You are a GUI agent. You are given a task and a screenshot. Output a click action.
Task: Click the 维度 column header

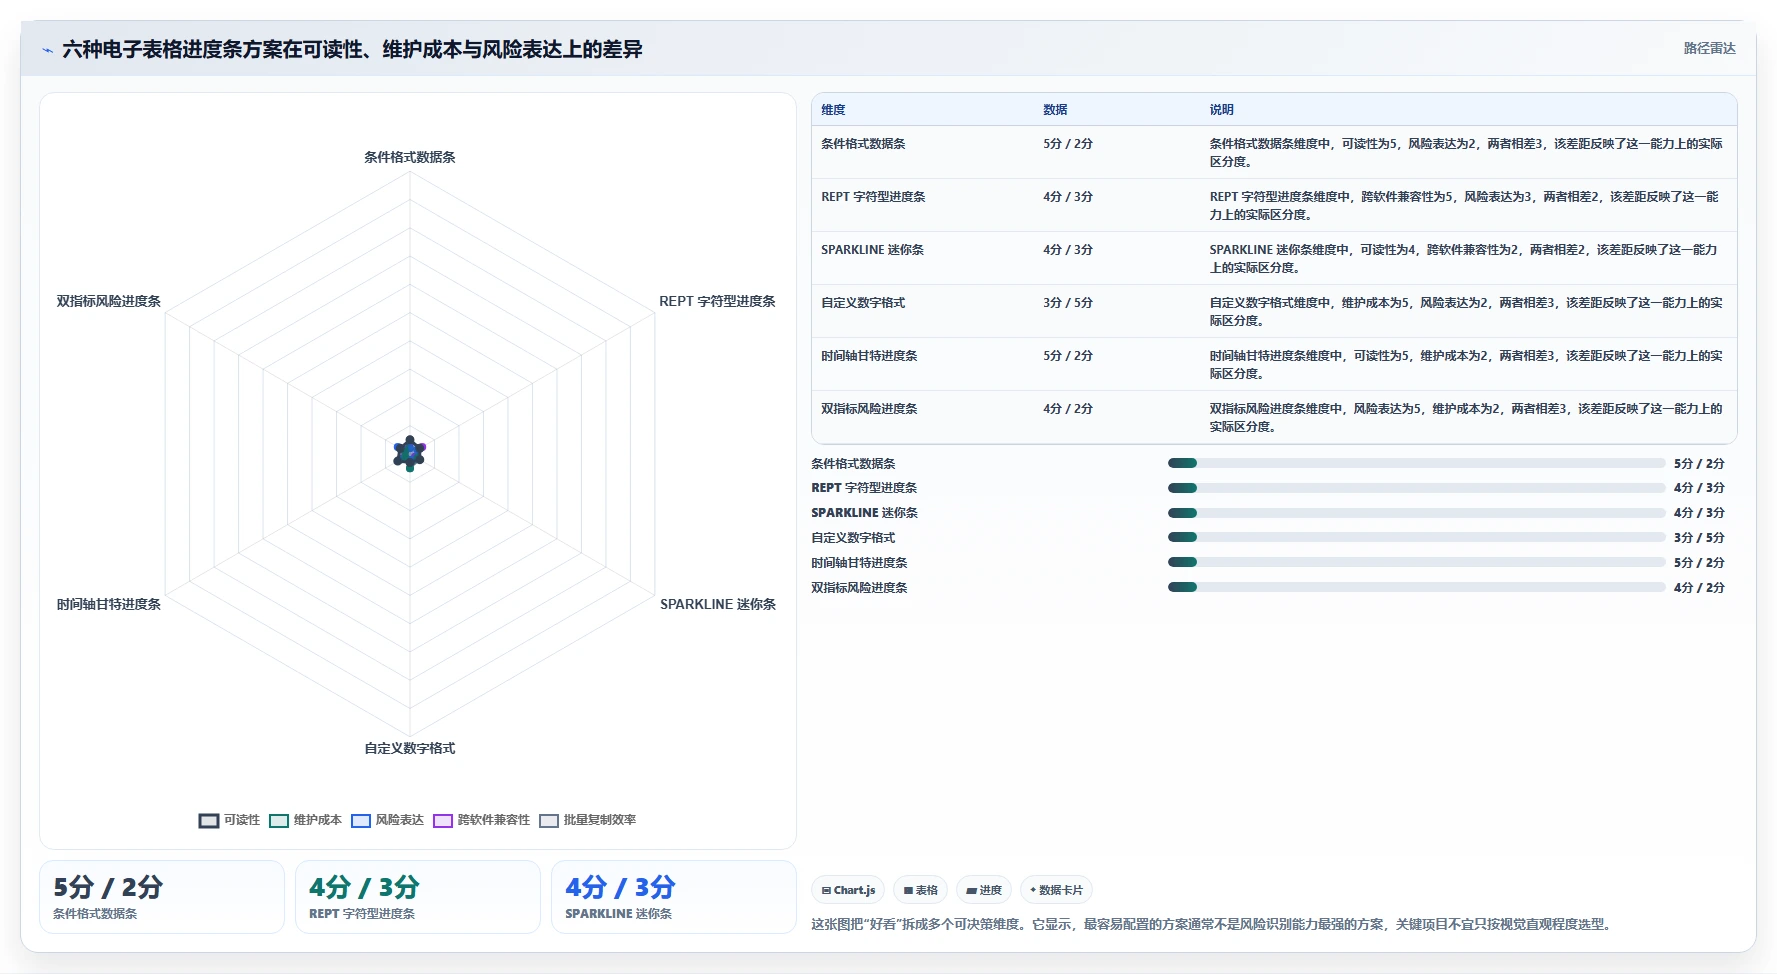833,110
